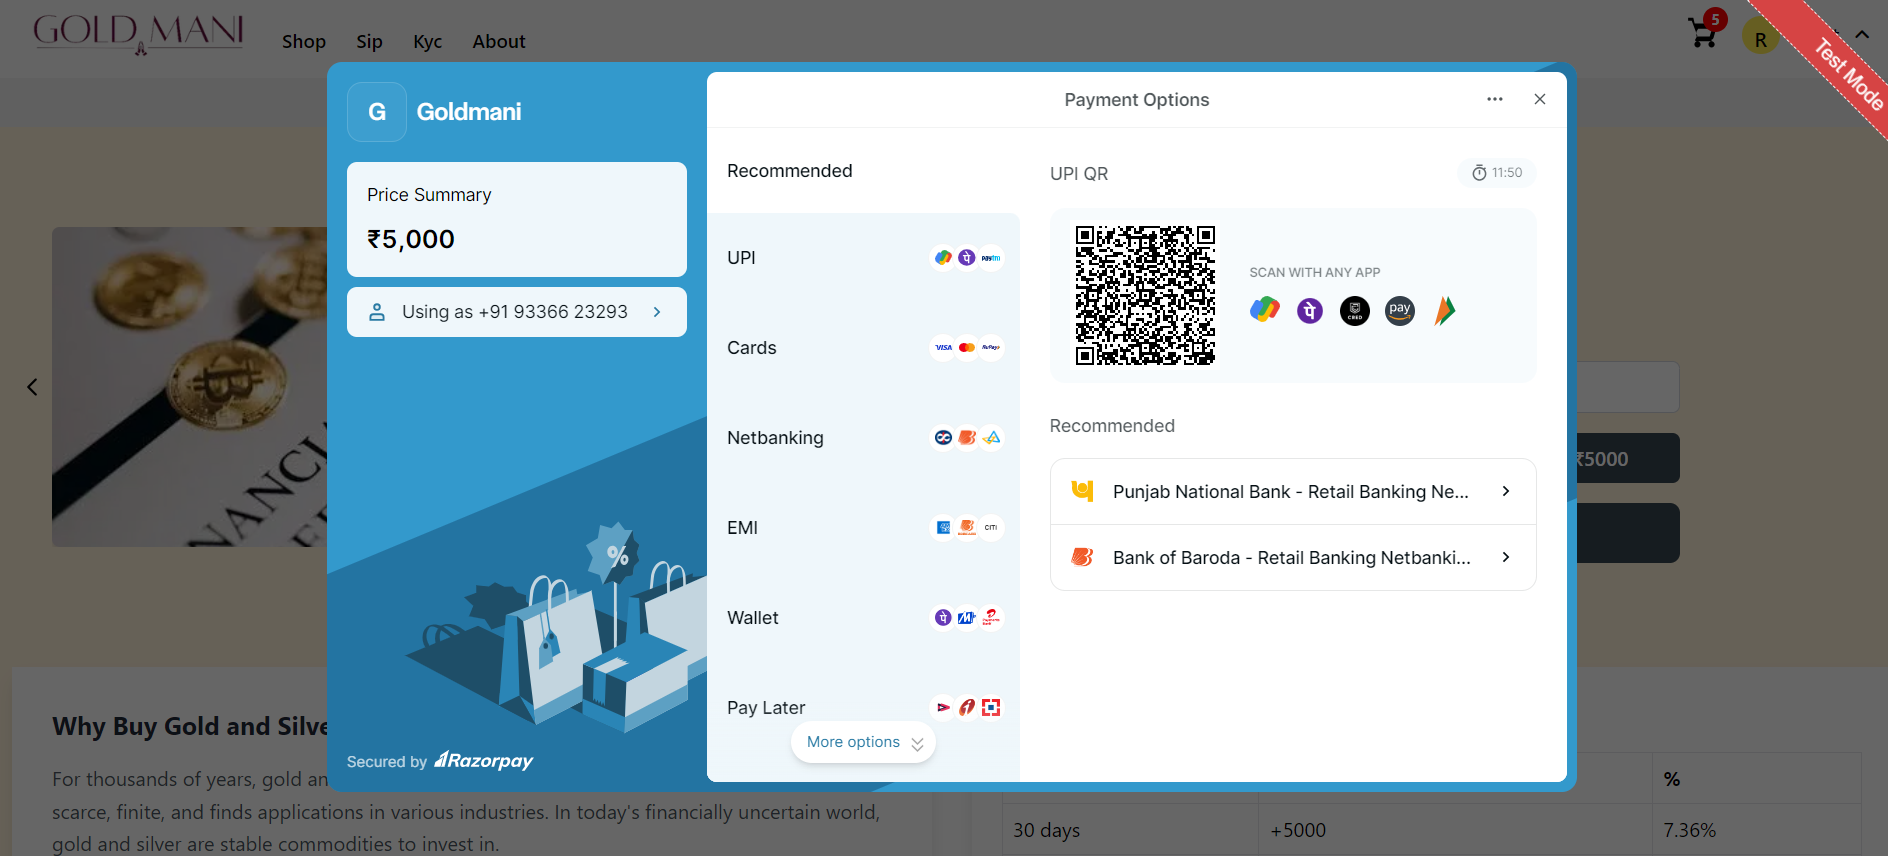Expand the caret next to user avatar
Image resolution: width=1888 pixels, height=856 pixels.
point(1862,35)
